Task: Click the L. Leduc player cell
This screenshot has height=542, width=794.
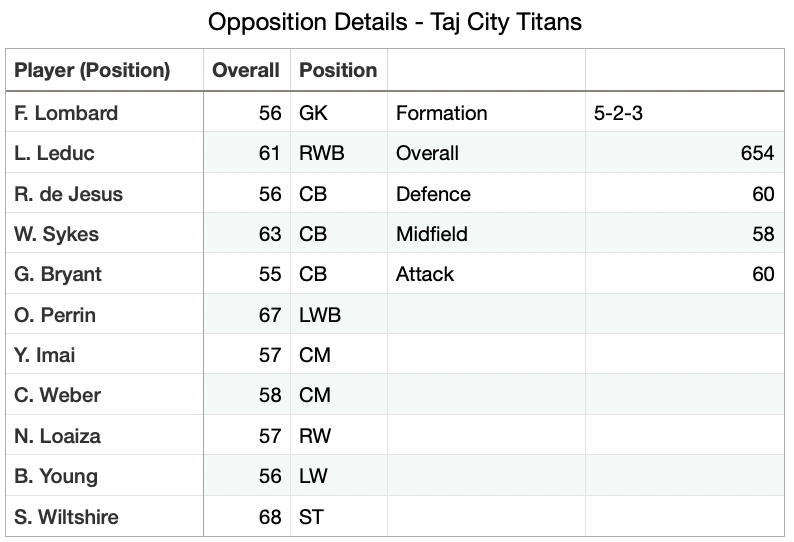Action: 104,153
